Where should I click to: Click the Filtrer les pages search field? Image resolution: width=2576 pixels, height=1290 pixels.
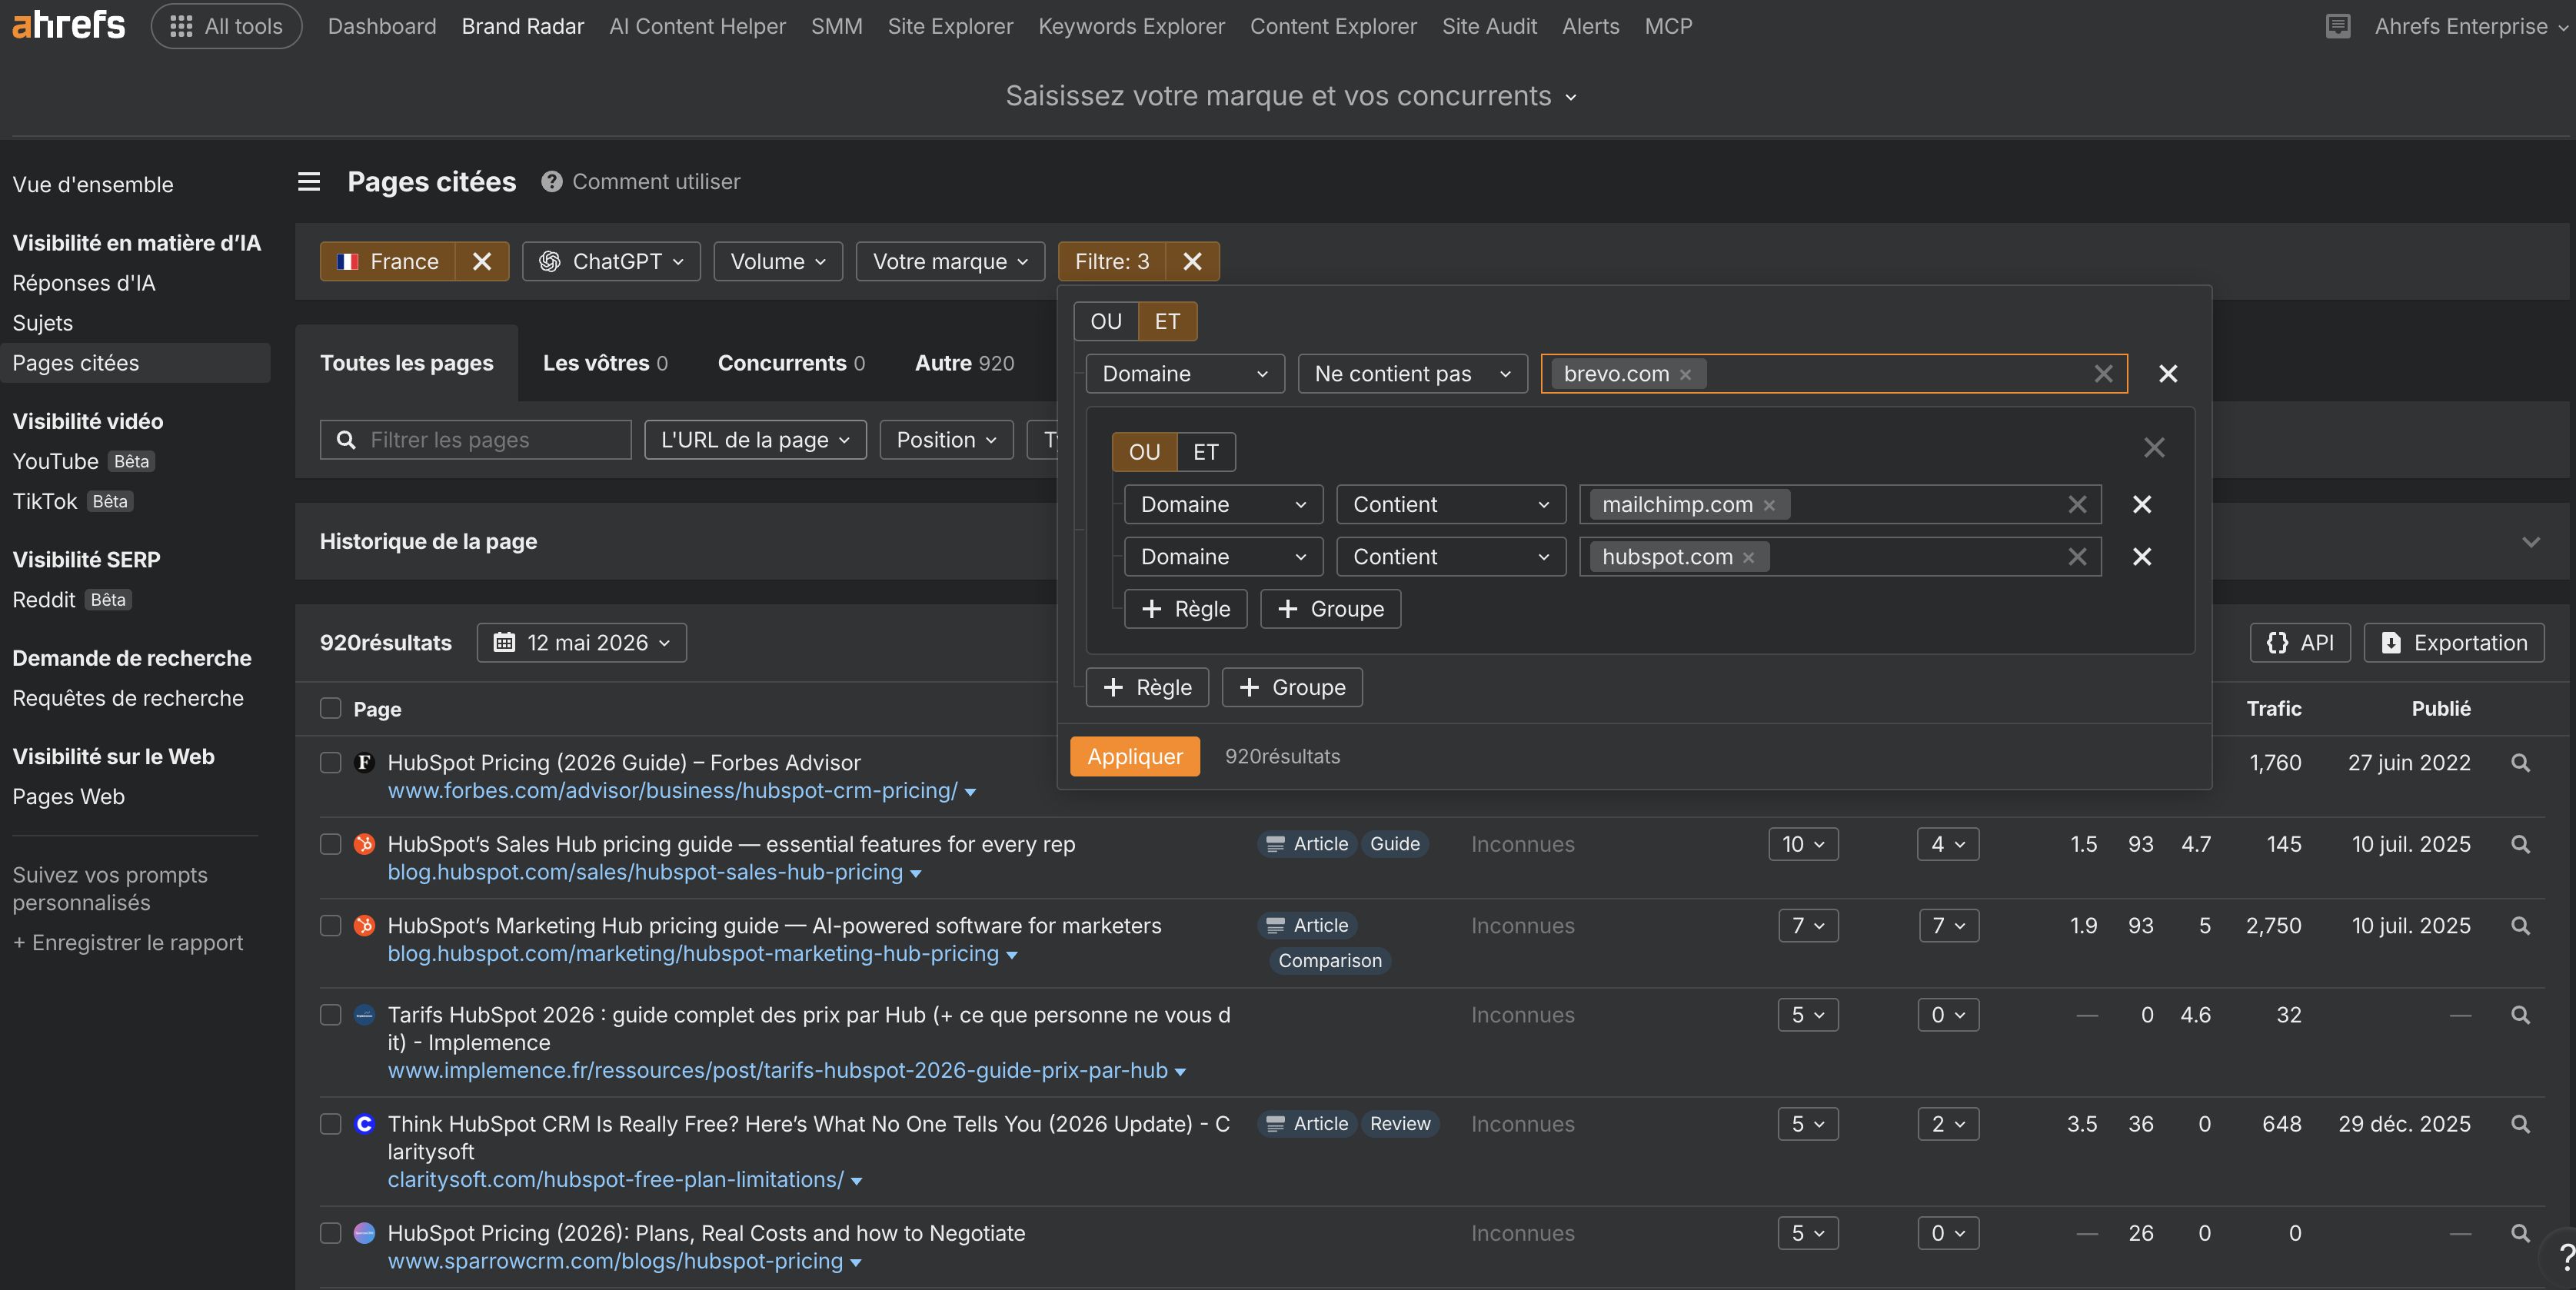pyautogui.click(x=475, y=440)
